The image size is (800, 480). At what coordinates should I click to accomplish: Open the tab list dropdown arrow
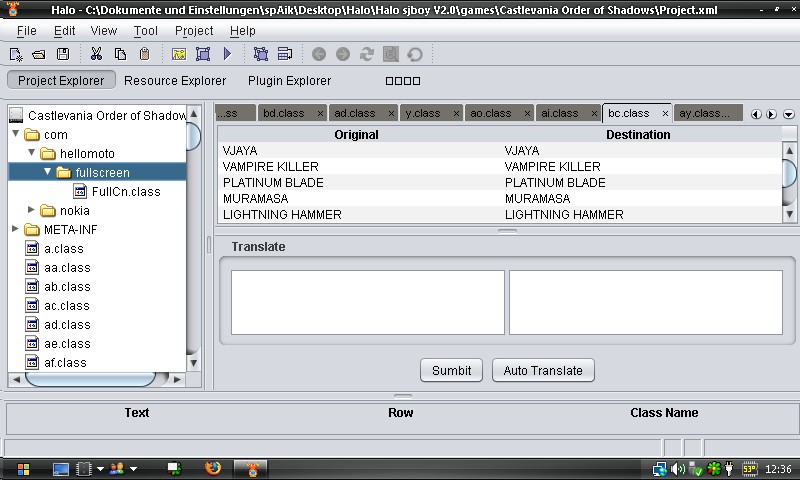(x=789, y=114)
